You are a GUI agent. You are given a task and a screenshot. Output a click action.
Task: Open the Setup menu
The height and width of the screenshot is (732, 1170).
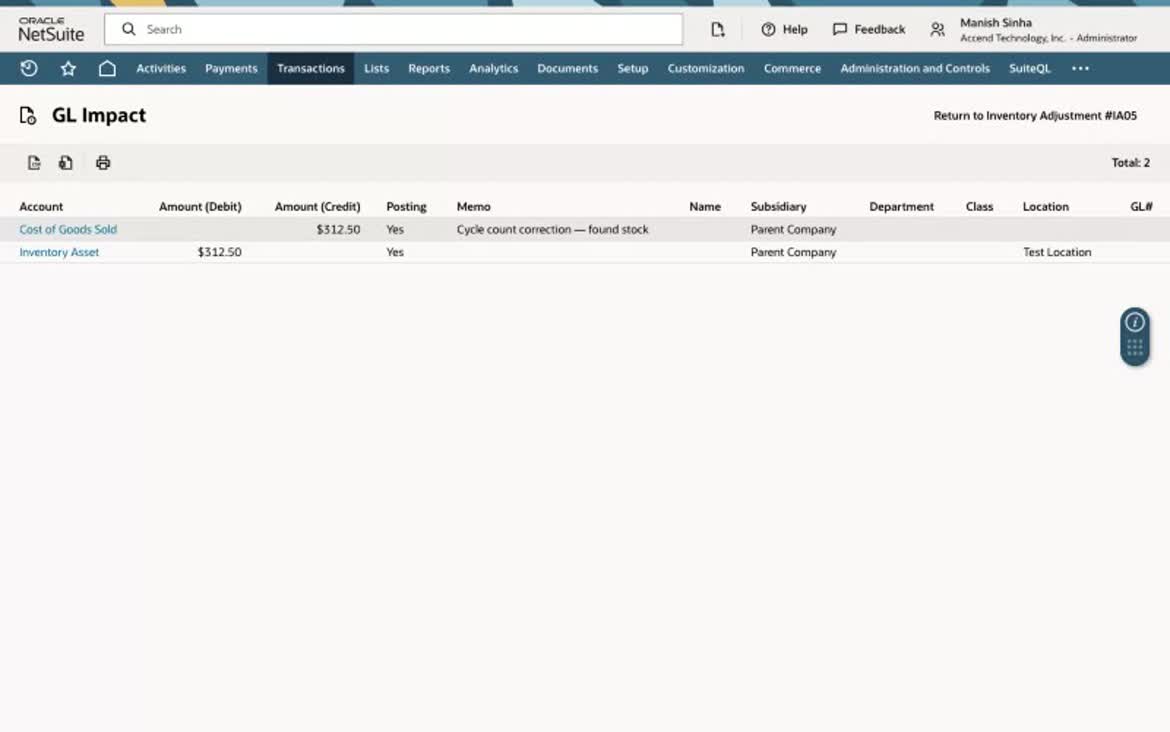[x=633, y=69]
